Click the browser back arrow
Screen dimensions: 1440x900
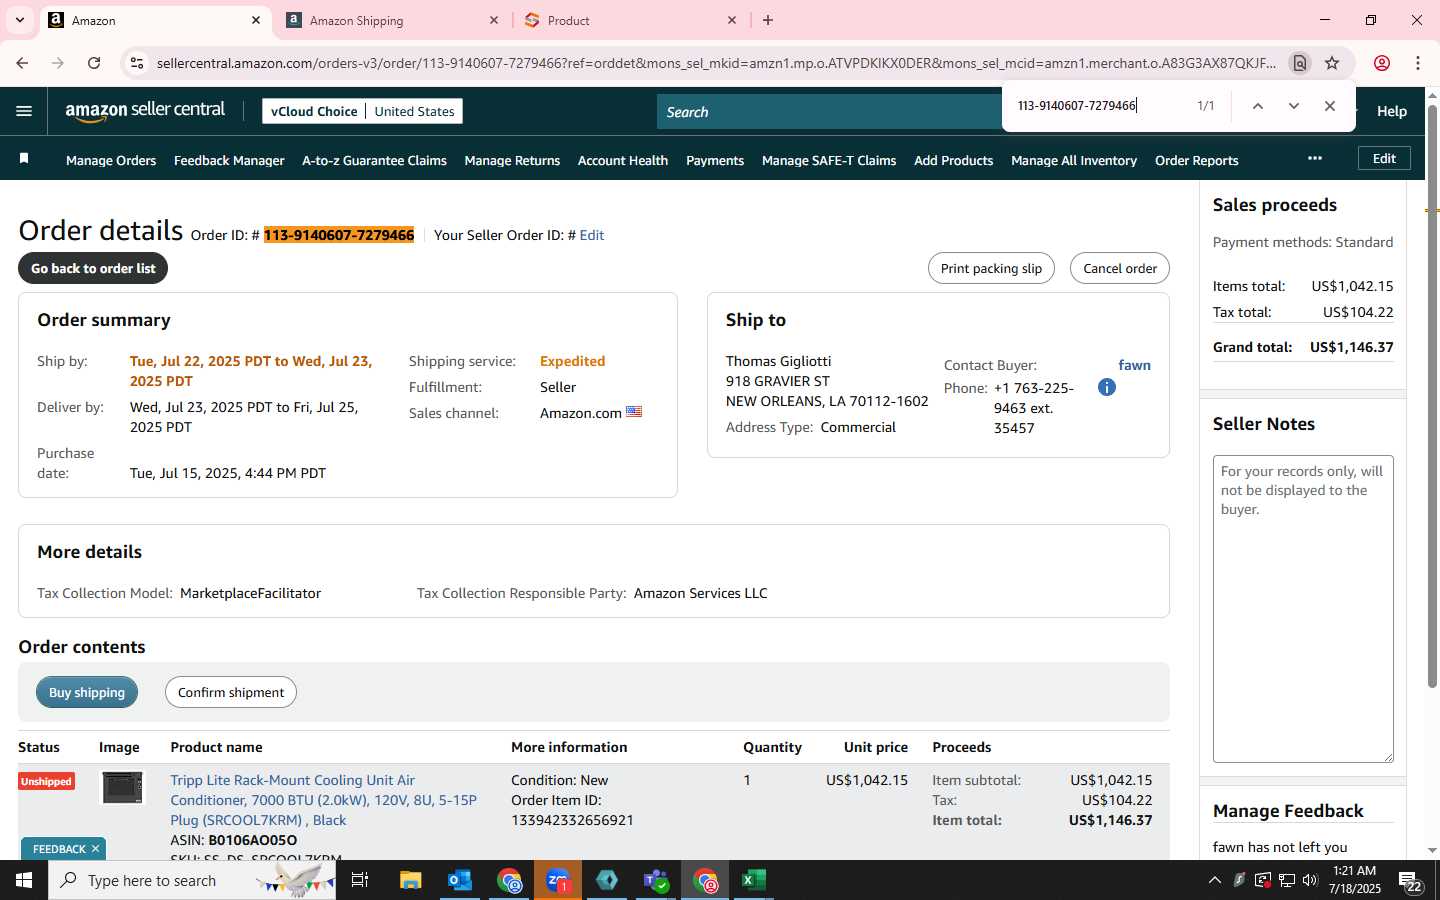[x=22, y=63]
